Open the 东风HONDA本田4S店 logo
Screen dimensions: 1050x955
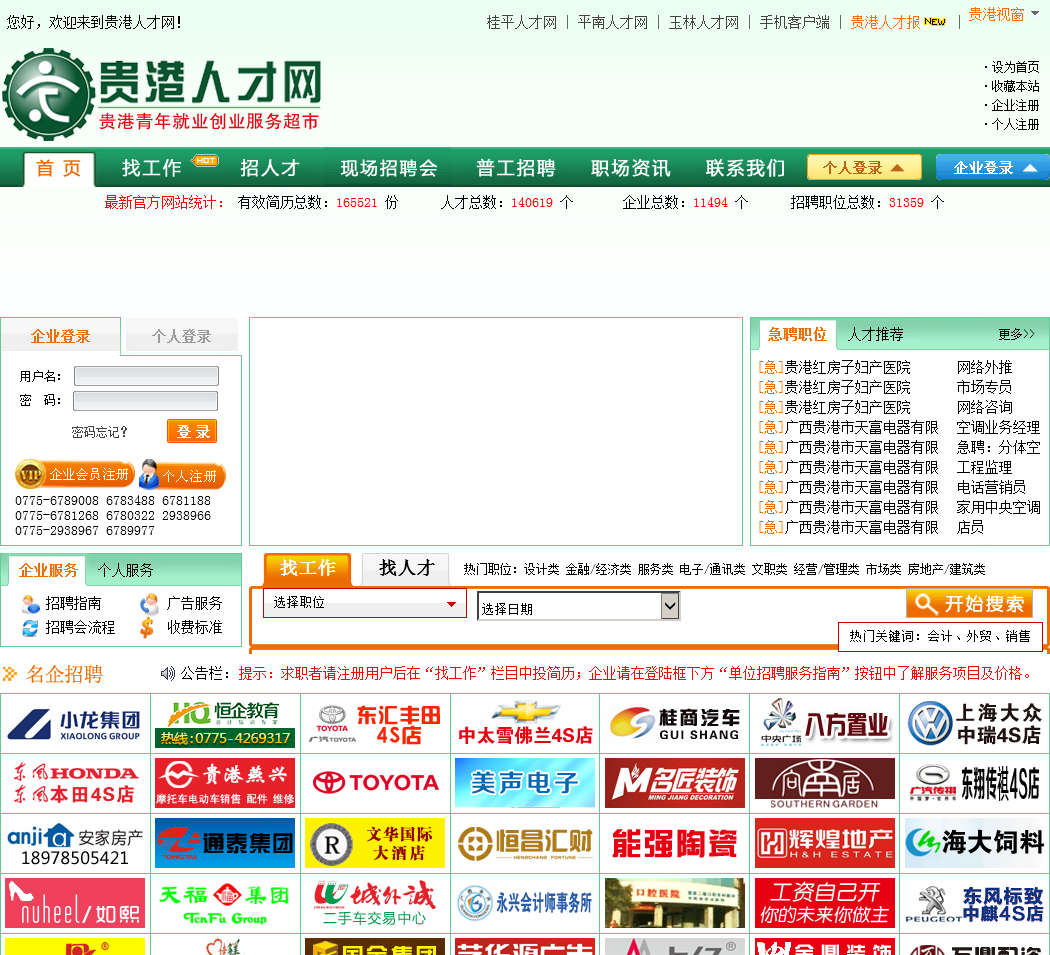click(x=75, y=783)
